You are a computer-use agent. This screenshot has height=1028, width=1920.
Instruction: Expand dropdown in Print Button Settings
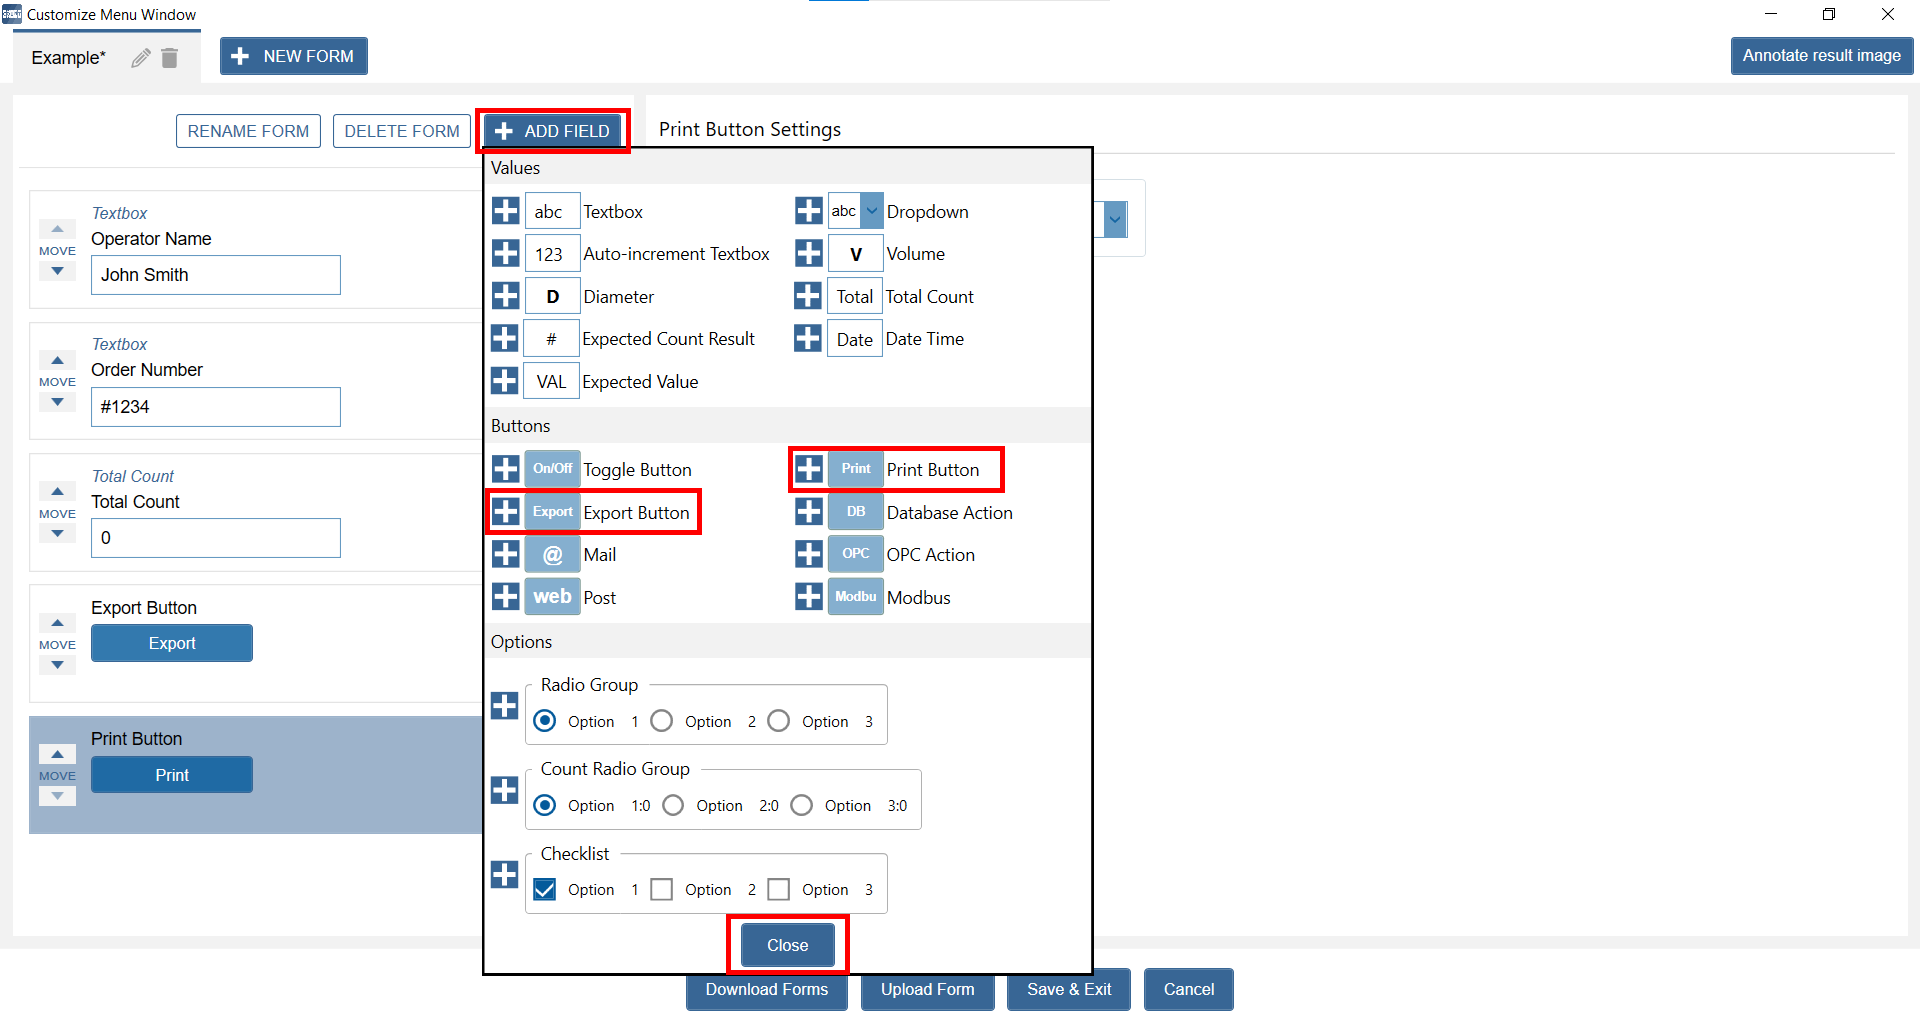tap(1116, 219)
